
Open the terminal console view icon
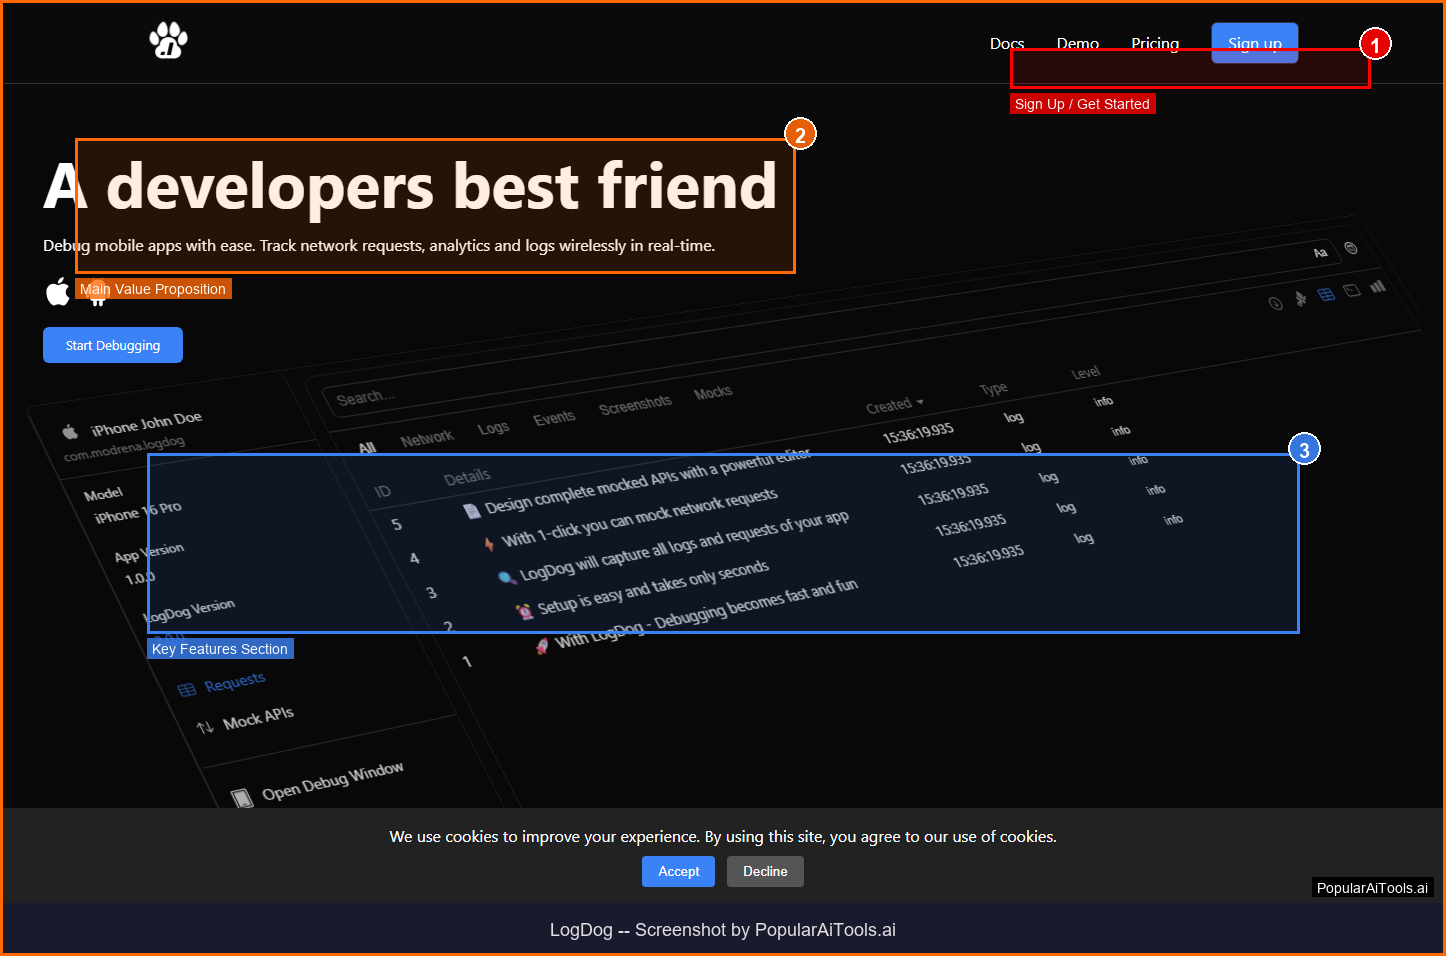click(x=1352, y=291)
